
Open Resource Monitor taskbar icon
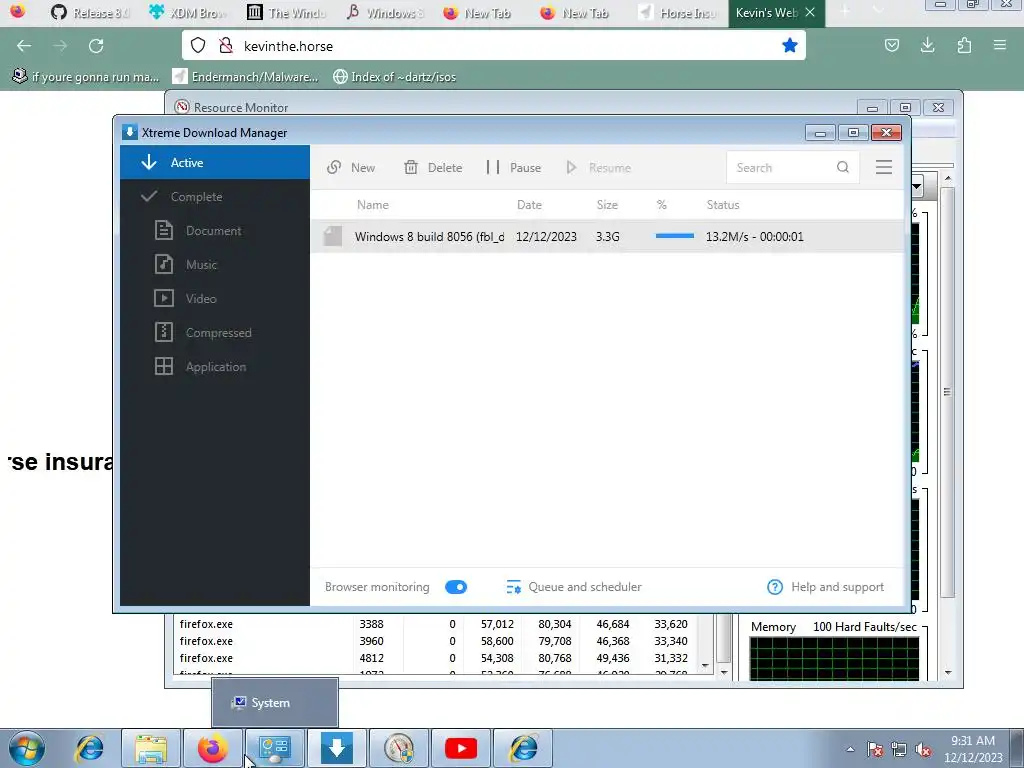tap(399, 748)
